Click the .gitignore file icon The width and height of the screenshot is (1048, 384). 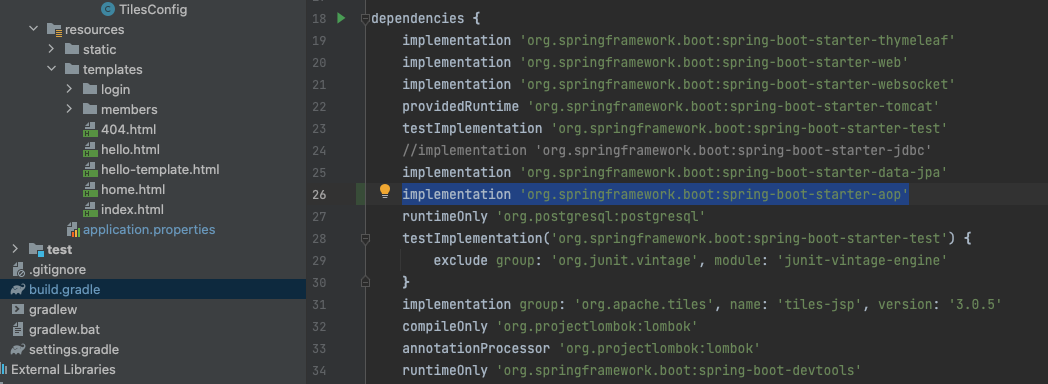coord(18,270)
